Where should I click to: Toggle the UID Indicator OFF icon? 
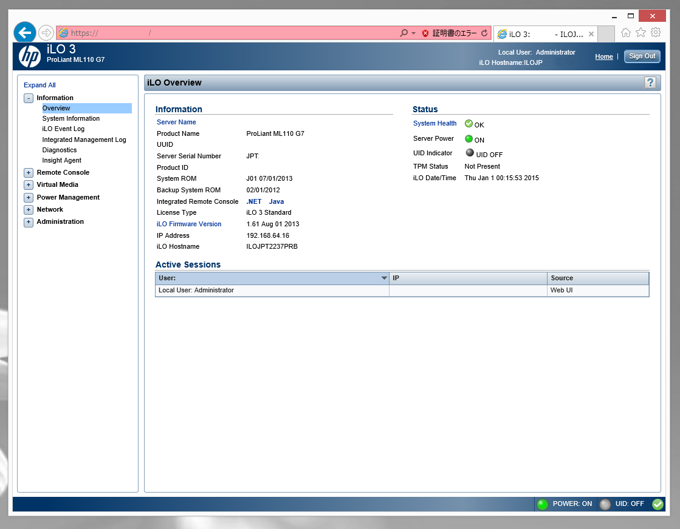coord(470,153)
